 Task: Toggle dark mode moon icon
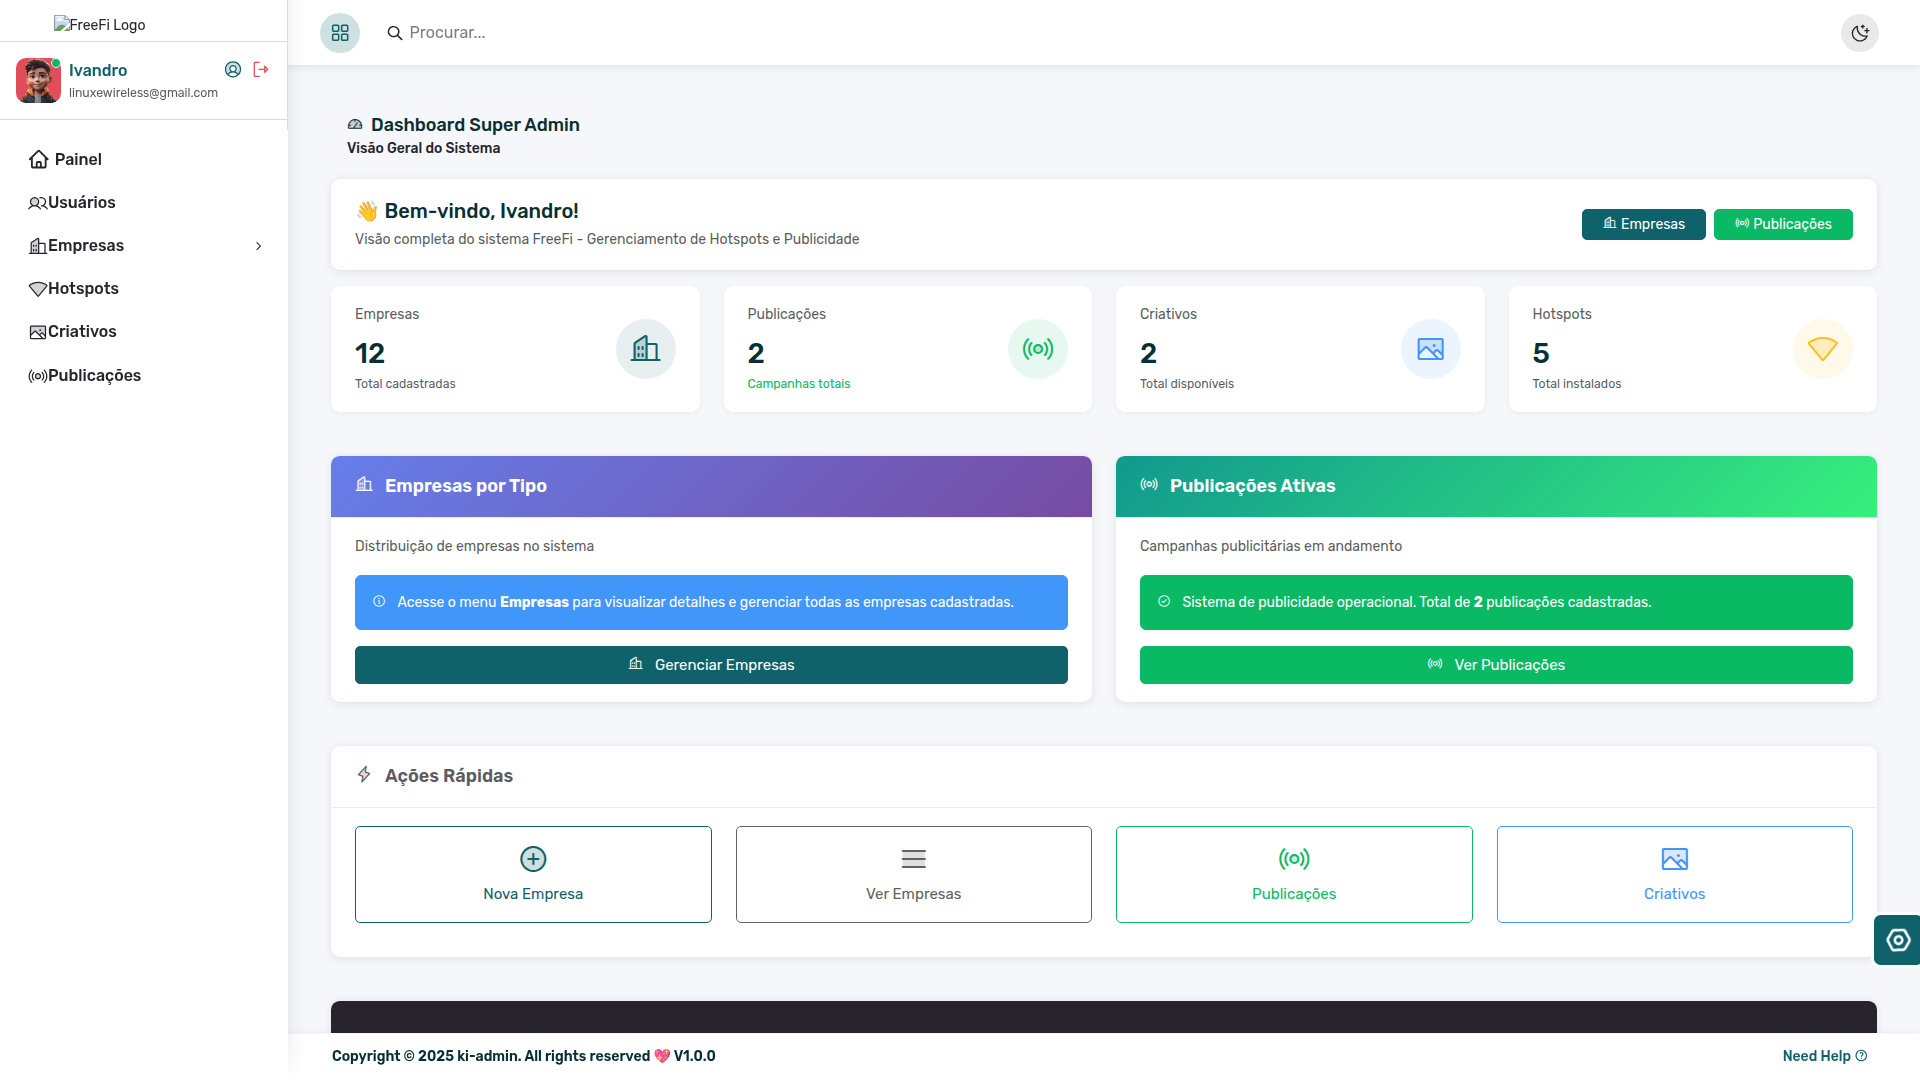pyautogui.click(x=1859, y=33)
